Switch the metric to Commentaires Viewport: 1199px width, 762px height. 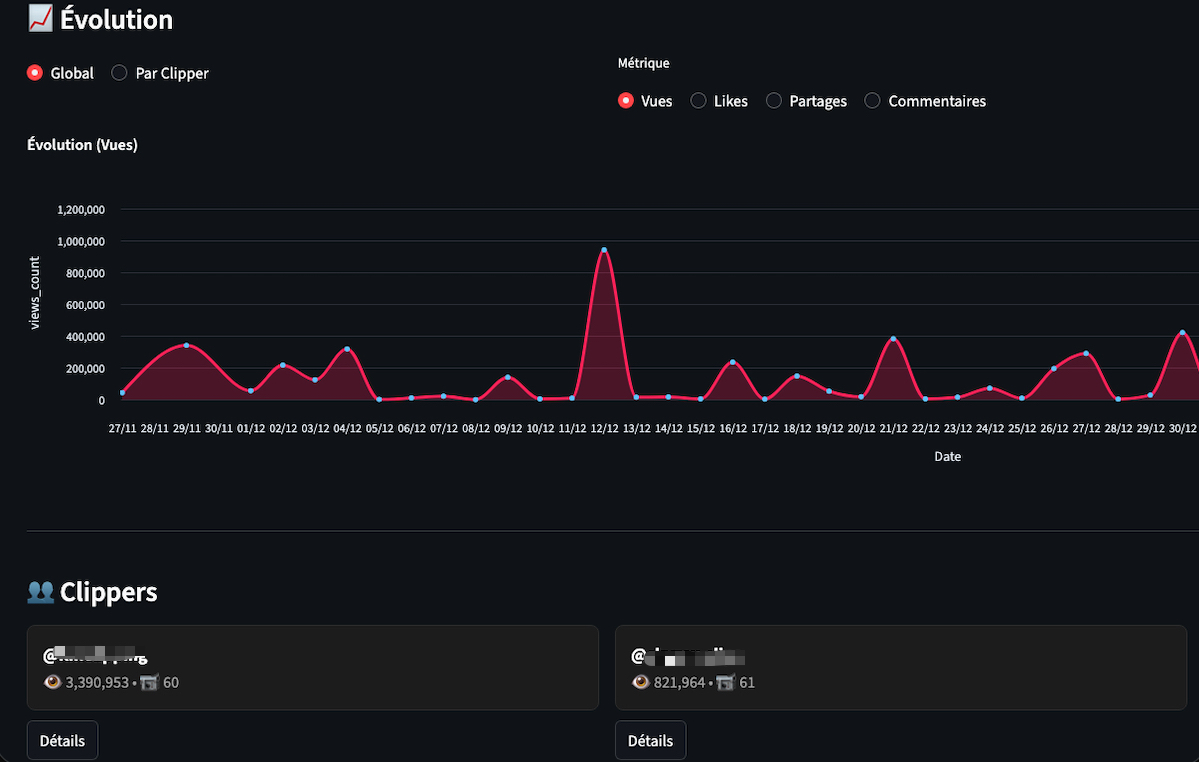(873, 101)
